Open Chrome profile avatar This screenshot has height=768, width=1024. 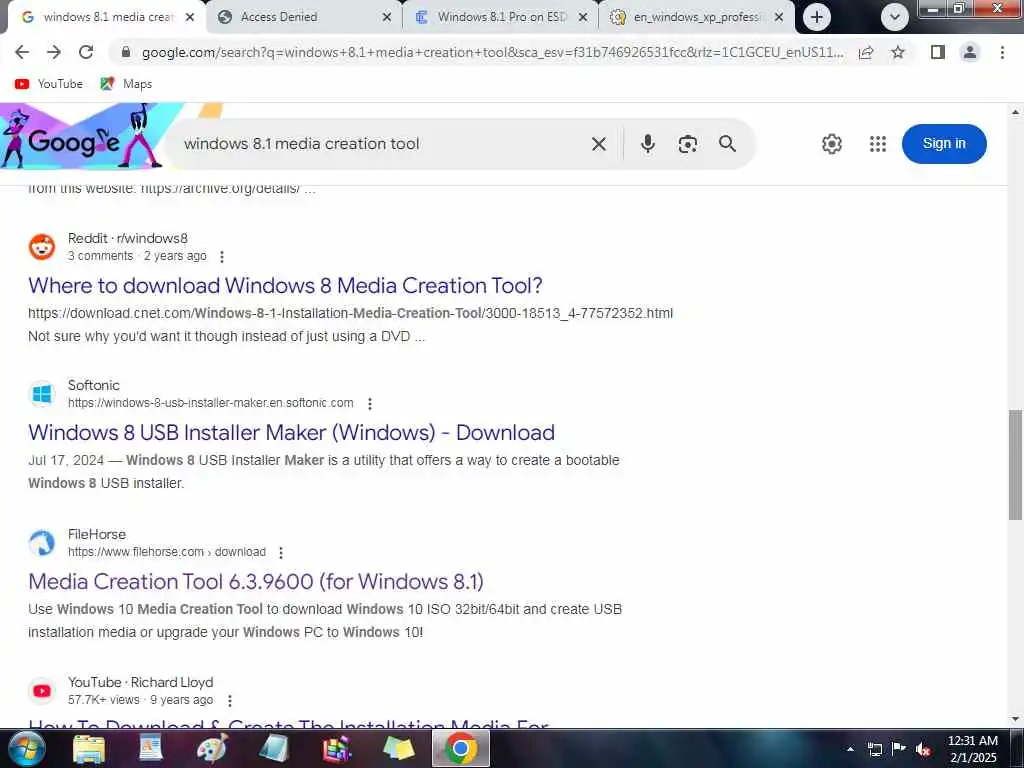(970, 52)
